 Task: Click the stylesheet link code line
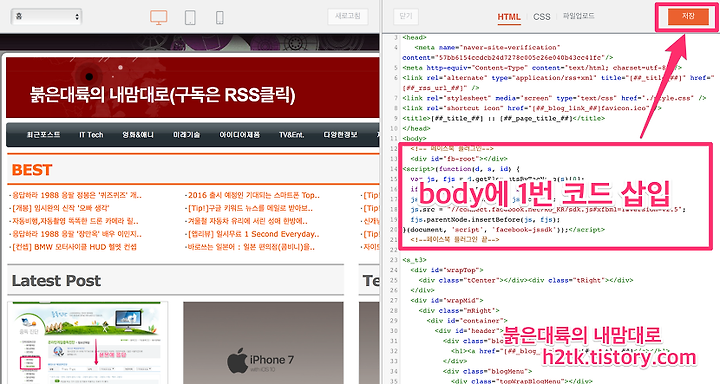pos(554,98)
